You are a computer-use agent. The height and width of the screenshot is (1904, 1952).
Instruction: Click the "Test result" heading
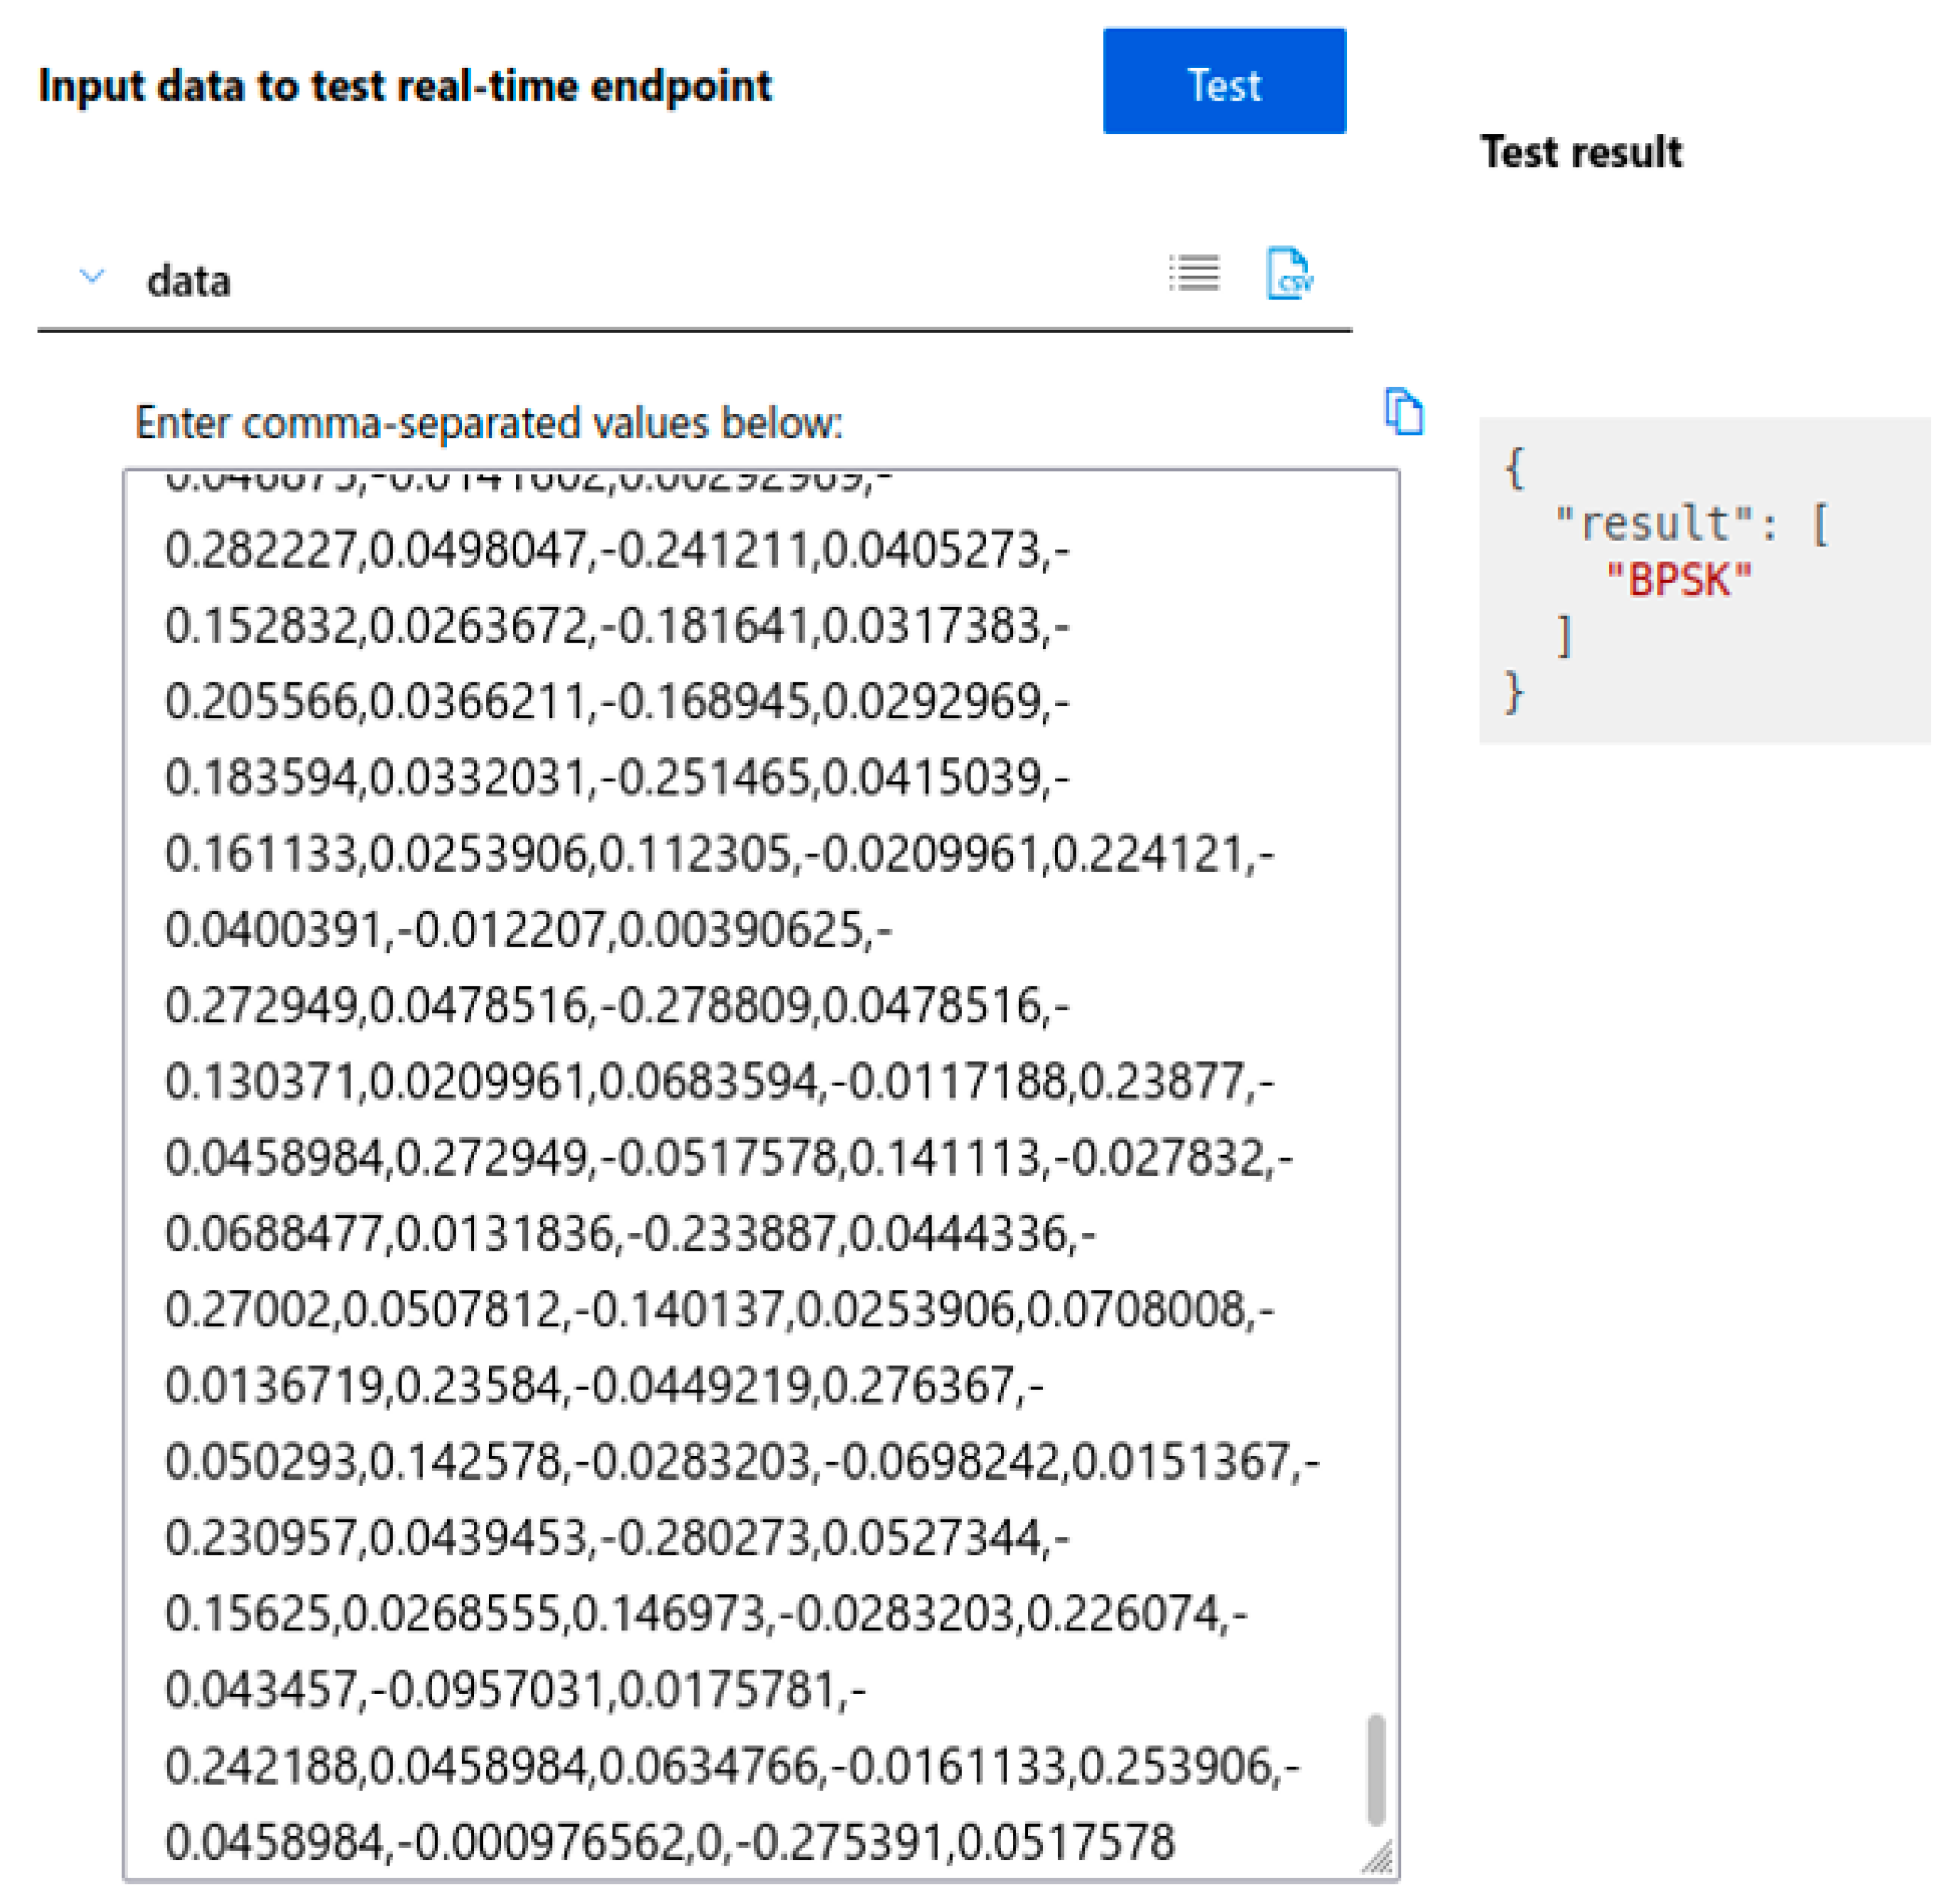coord(1580,152)
